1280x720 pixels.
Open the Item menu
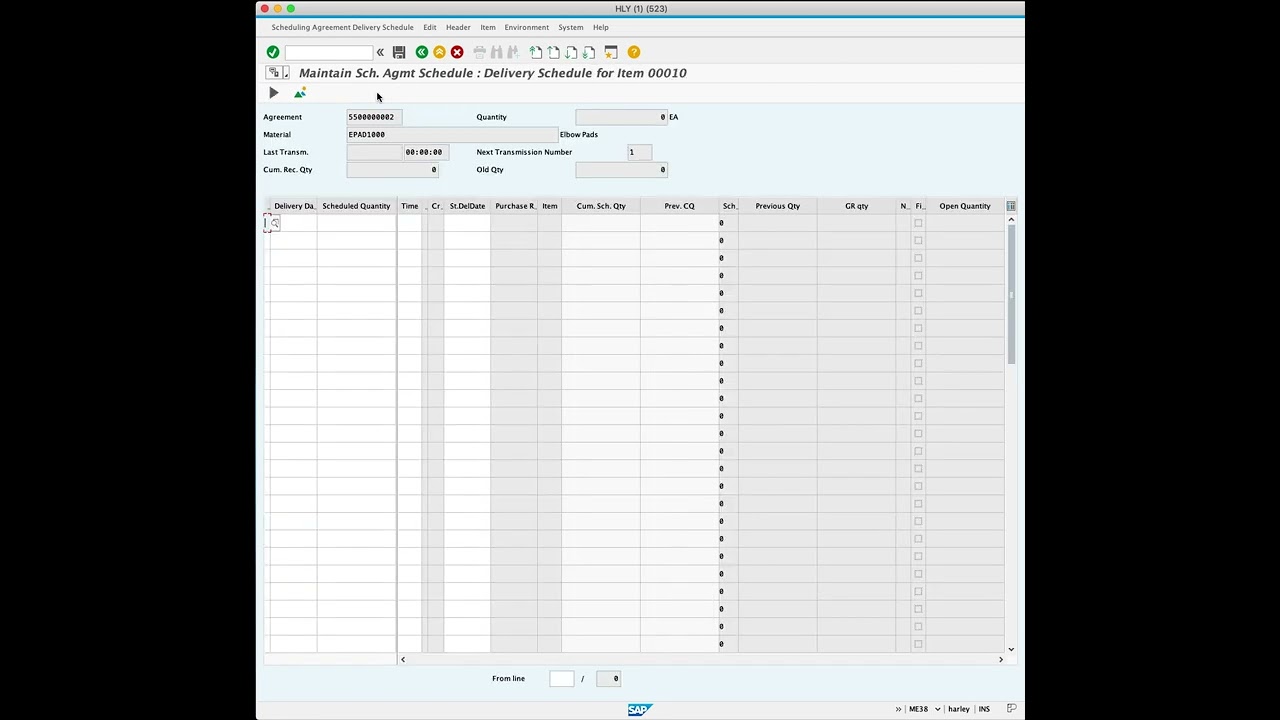tap(487, 27)
